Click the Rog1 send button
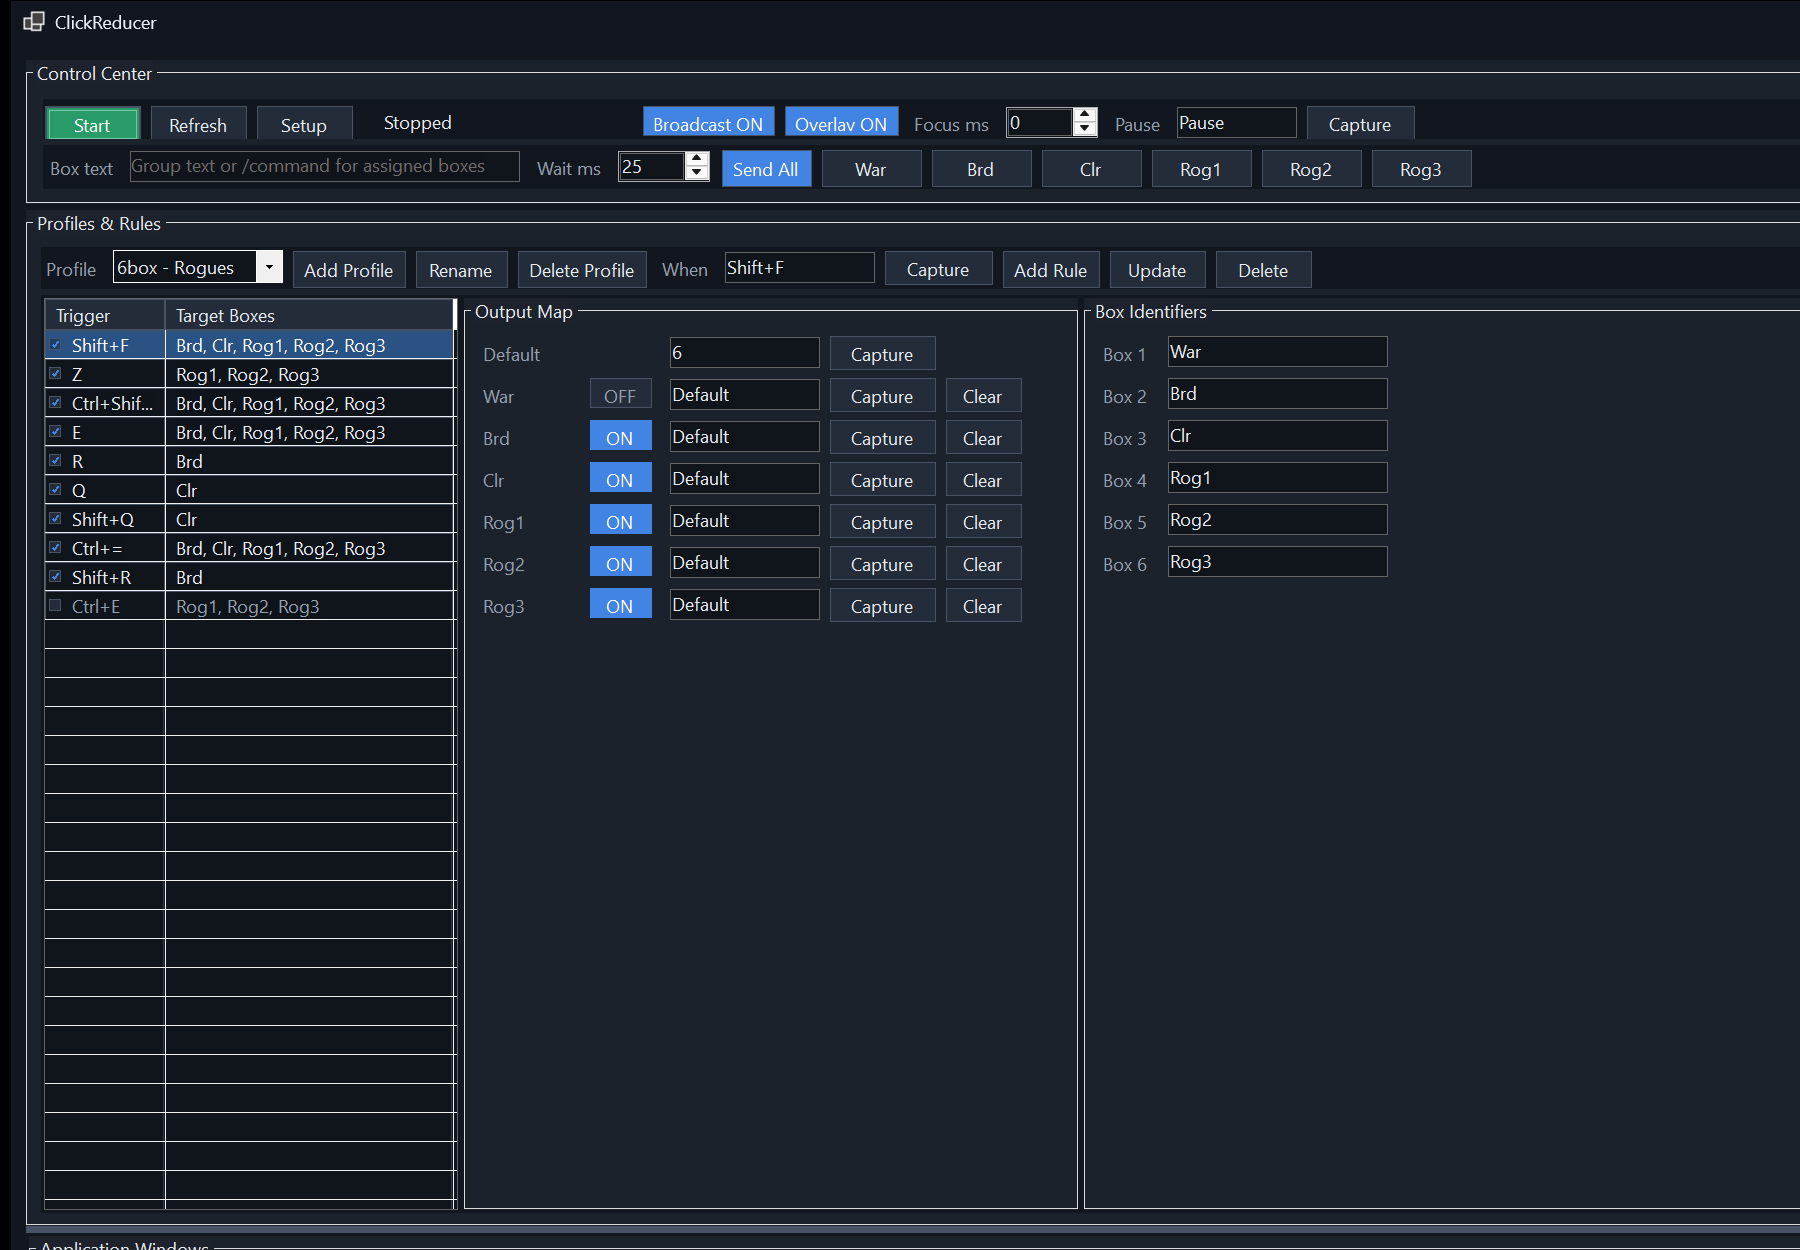This screenshot has height=1250, width=1800. pos(1201,168)
